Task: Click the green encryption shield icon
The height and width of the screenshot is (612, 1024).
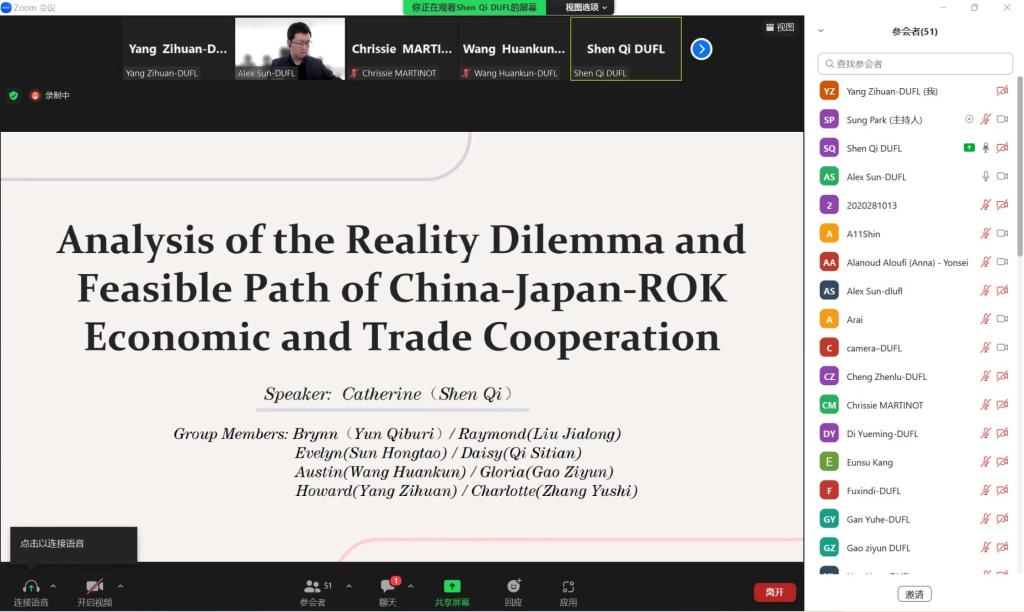Action: (x=14, y=96)
